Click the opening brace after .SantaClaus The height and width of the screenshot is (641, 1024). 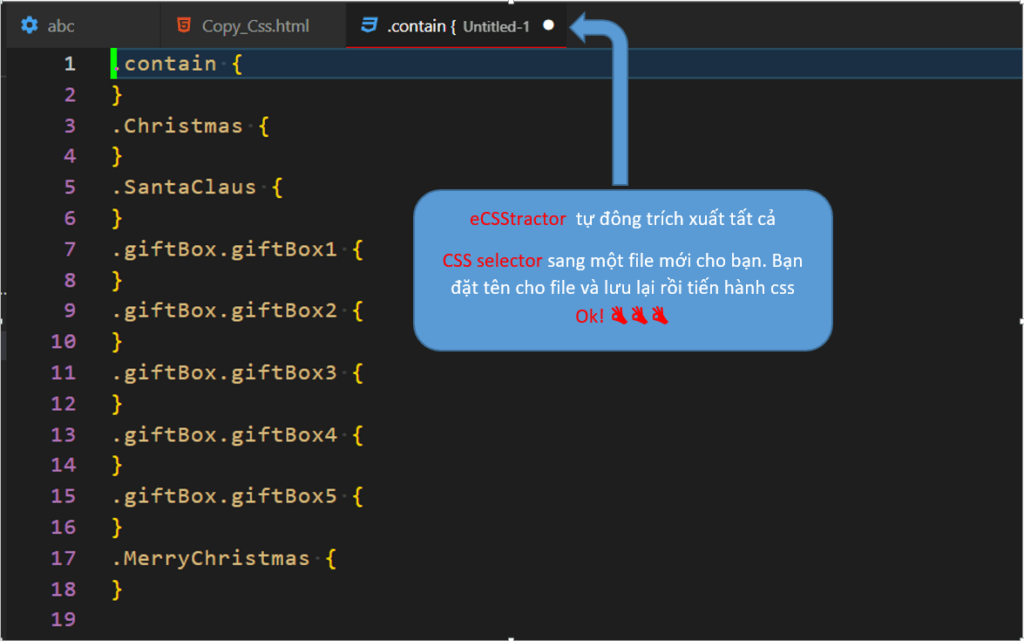pyautogui.click(x=277, y=188)
